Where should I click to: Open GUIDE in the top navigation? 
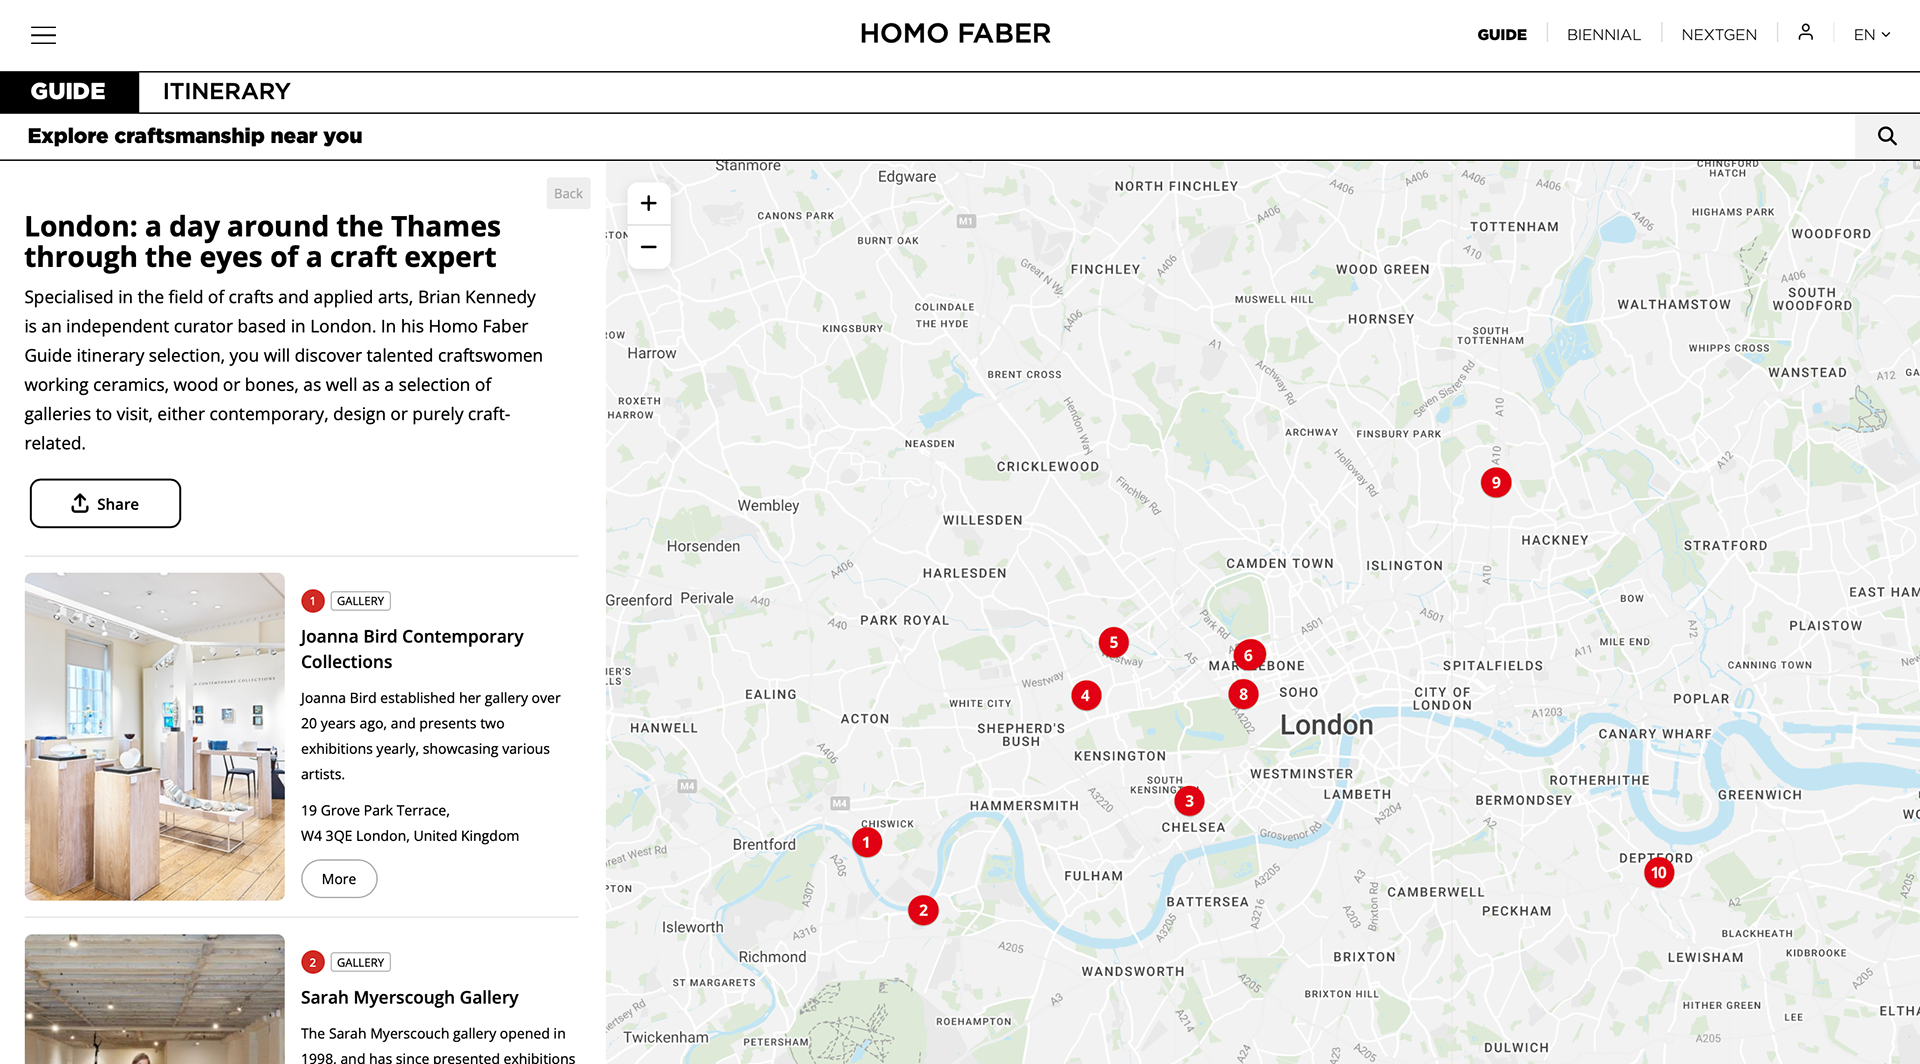pos(1502,34)
